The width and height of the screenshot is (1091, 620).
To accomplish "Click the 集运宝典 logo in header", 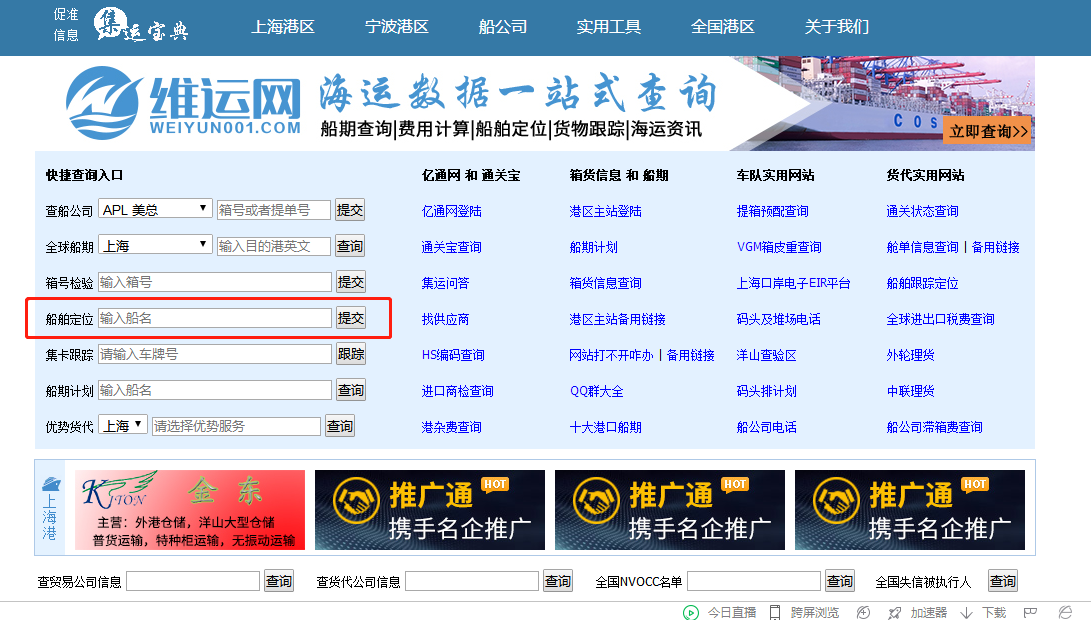I will [141, 25].
